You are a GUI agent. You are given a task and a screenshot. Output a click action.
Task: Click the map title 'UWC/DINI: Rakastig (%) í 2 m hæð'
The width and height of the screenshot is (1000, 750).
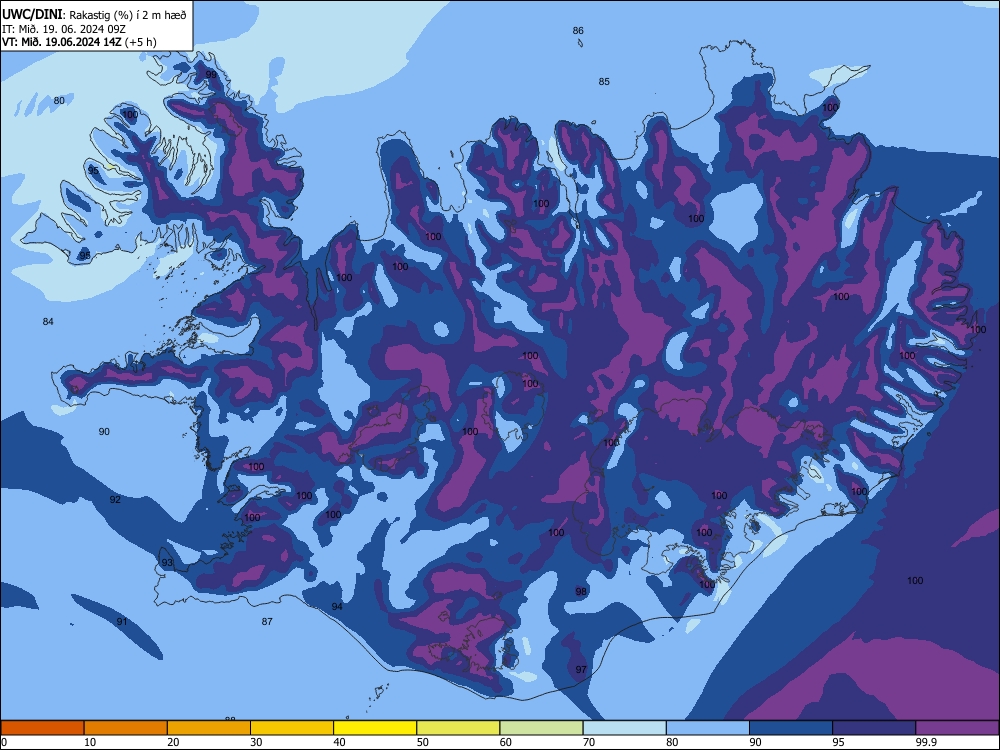coord(94,15)
